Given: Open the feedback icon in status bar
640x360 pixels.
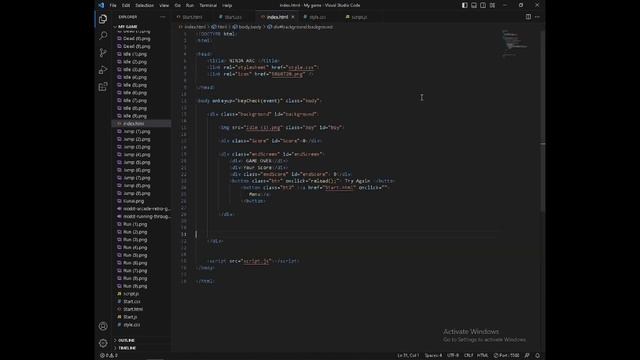Looking at the screenshot, I should pos(527,356).
